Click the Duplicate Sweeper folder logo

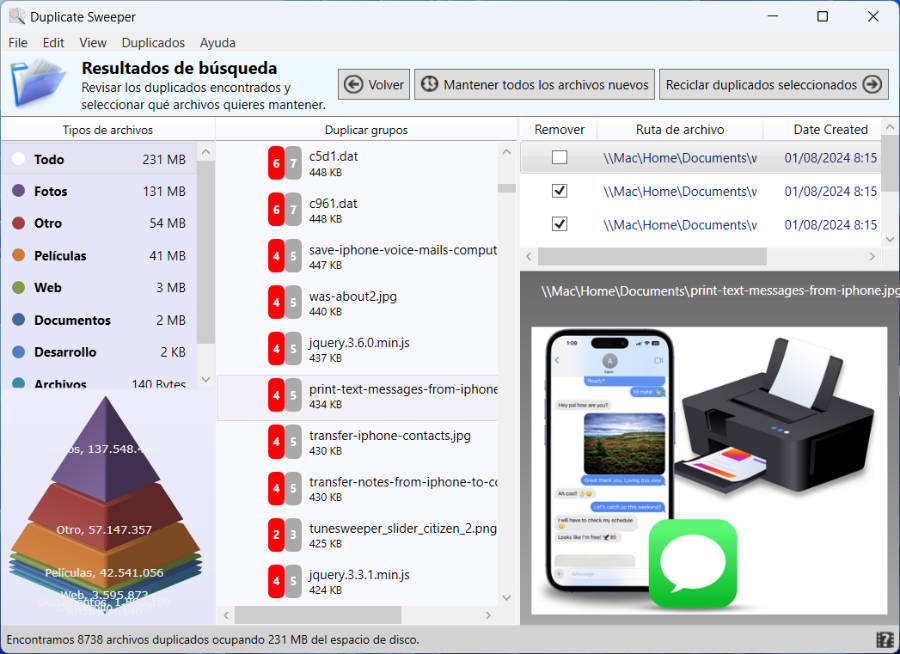(38, 83)
